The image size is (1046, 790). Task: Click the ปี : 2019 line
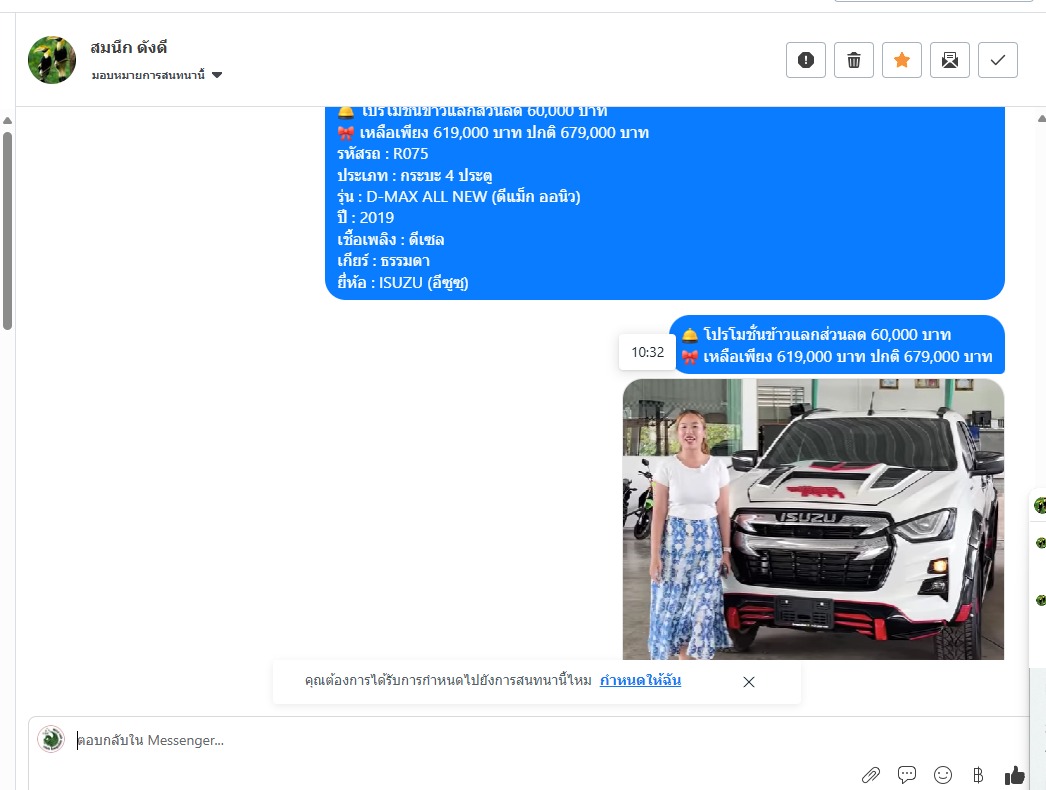(366, 218)
